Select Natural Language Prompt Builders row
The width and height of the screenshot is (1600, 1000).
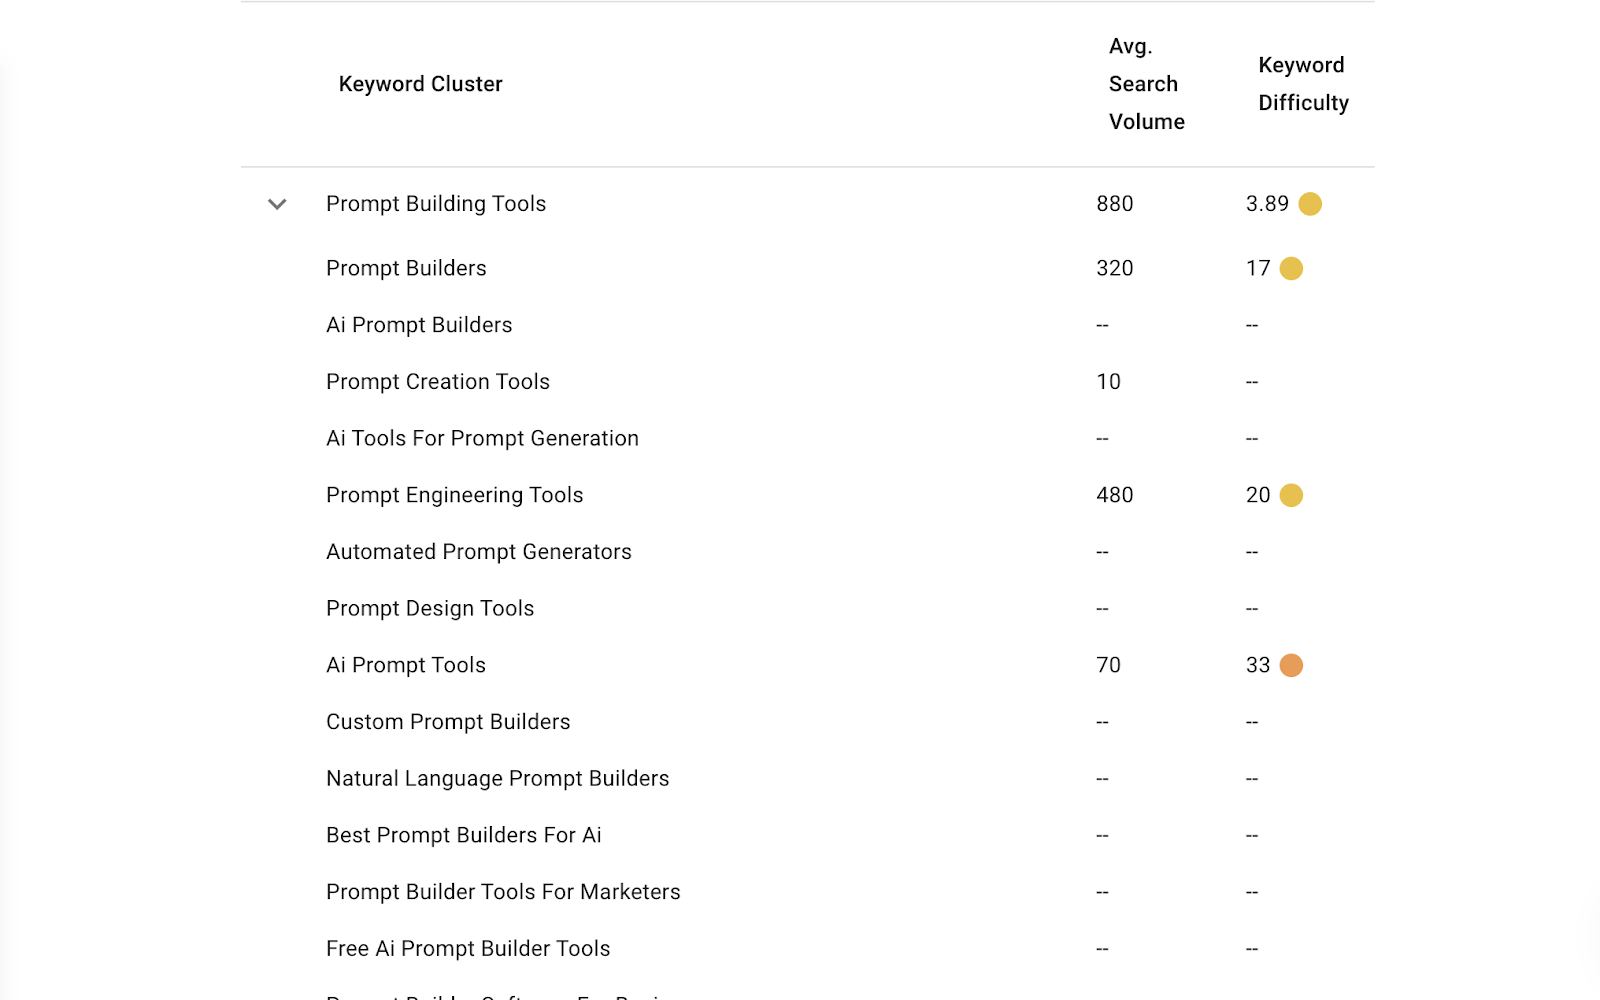[808, 778]
